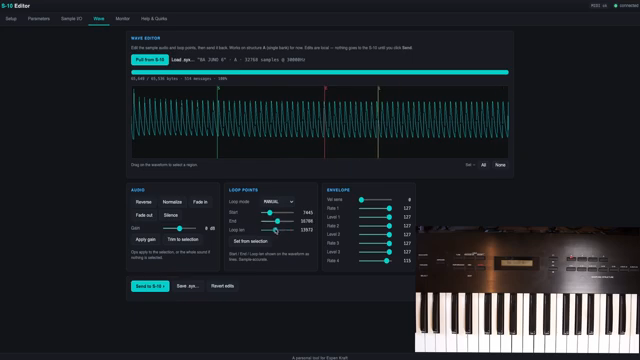The width and height of the screenshot is (640, 360).
Task: Click Apply gain
Action: (146, 240)
